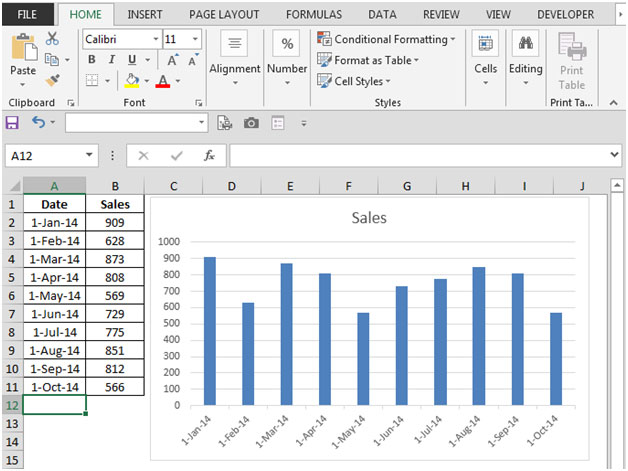Open Clipboard dialog launcher
The height and width of the screenshot is (471, 628).
tap(71, 103)
